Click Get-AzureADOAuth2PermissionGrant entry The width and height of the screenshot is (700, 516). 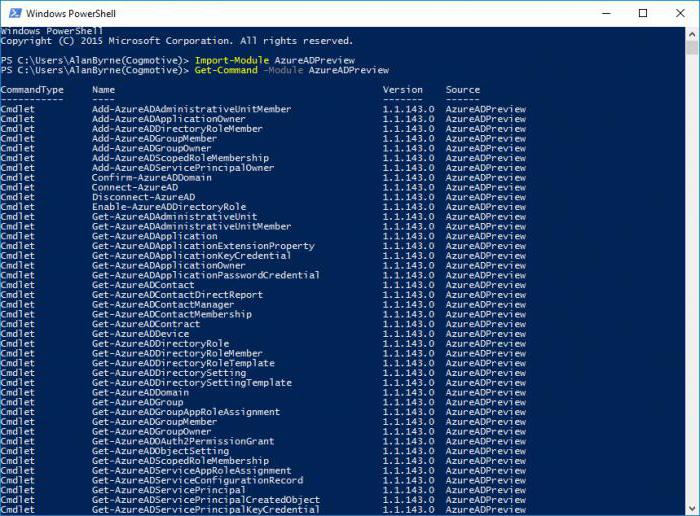click(183, 441)
